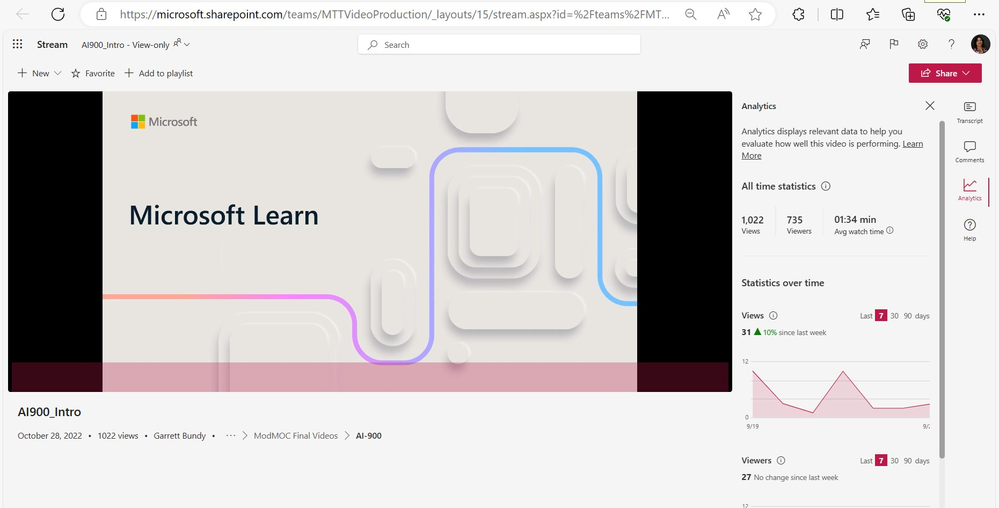999x508 pixels.
Task: Click the Analytics panel scrollbar
Action: (x=942, y=289)
